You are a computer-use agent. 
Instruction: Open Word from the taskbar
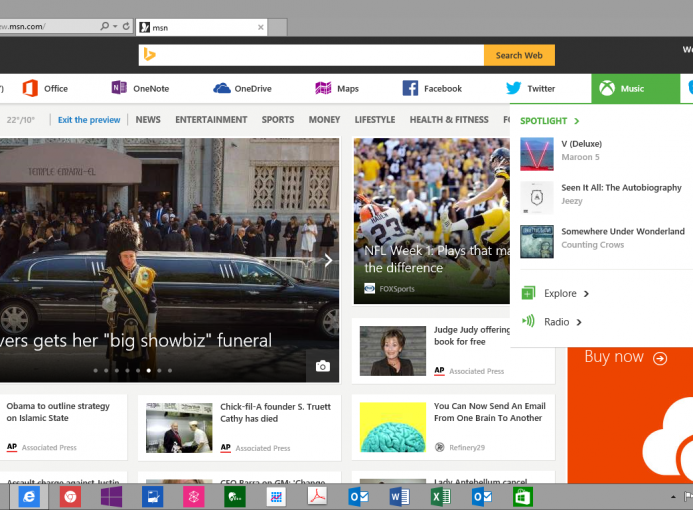coord(399,497)
